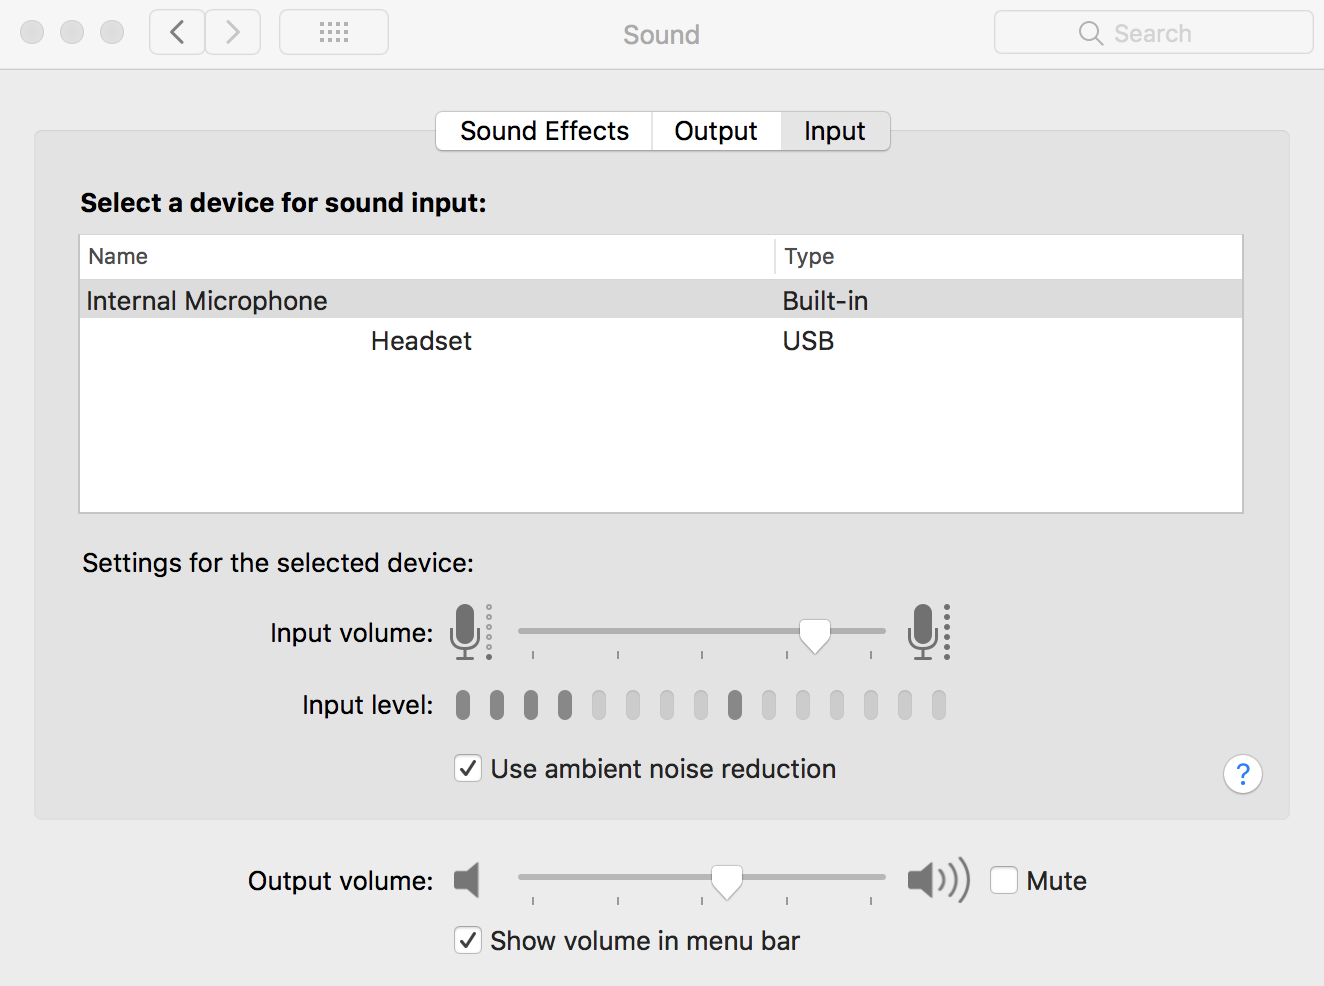This screenshot has height=986, width=1324.
Task: Click the quiet output speaker icon
Action: coord(467,880)
